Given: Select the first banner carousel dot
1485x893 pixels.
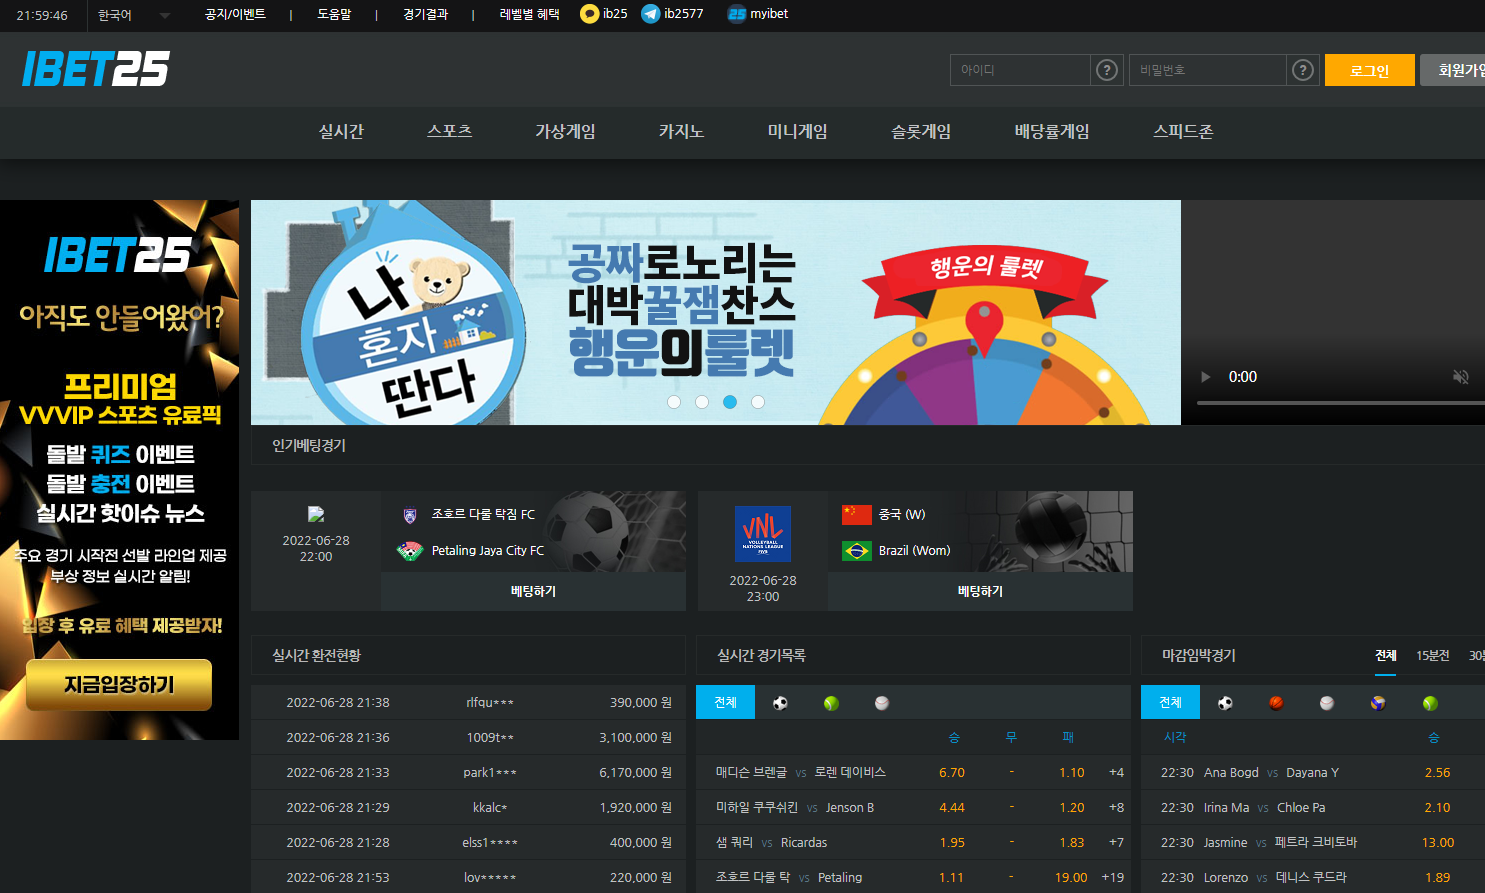Looking at the screenshot, I should (674, 402).
